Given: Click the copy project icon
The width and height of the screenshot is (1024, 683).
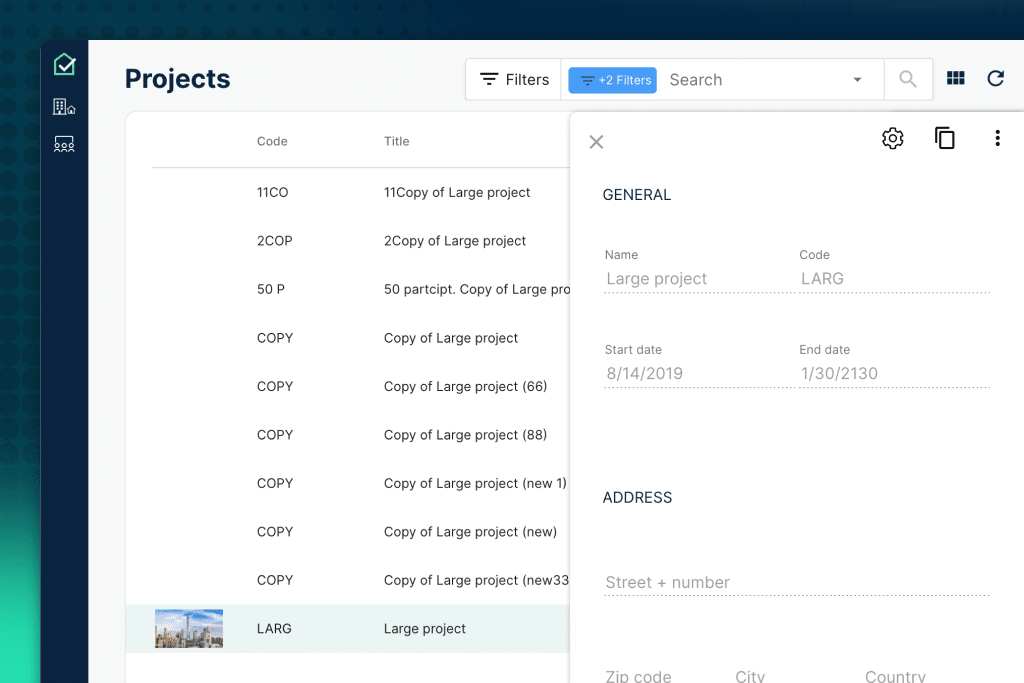Looking at the screenshot, I should coord(944,139).
